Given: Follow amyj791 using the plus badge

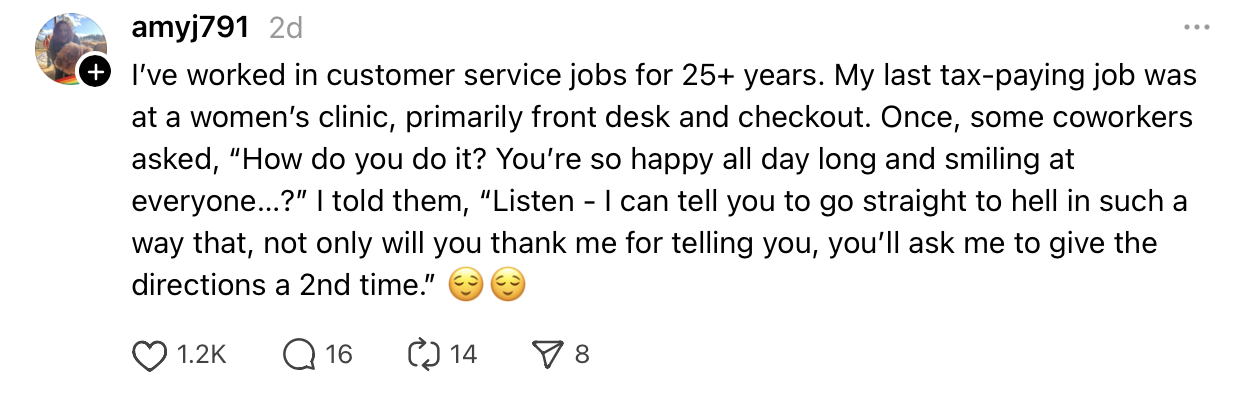Looking at the screenshot, I should tap(95, 72).
